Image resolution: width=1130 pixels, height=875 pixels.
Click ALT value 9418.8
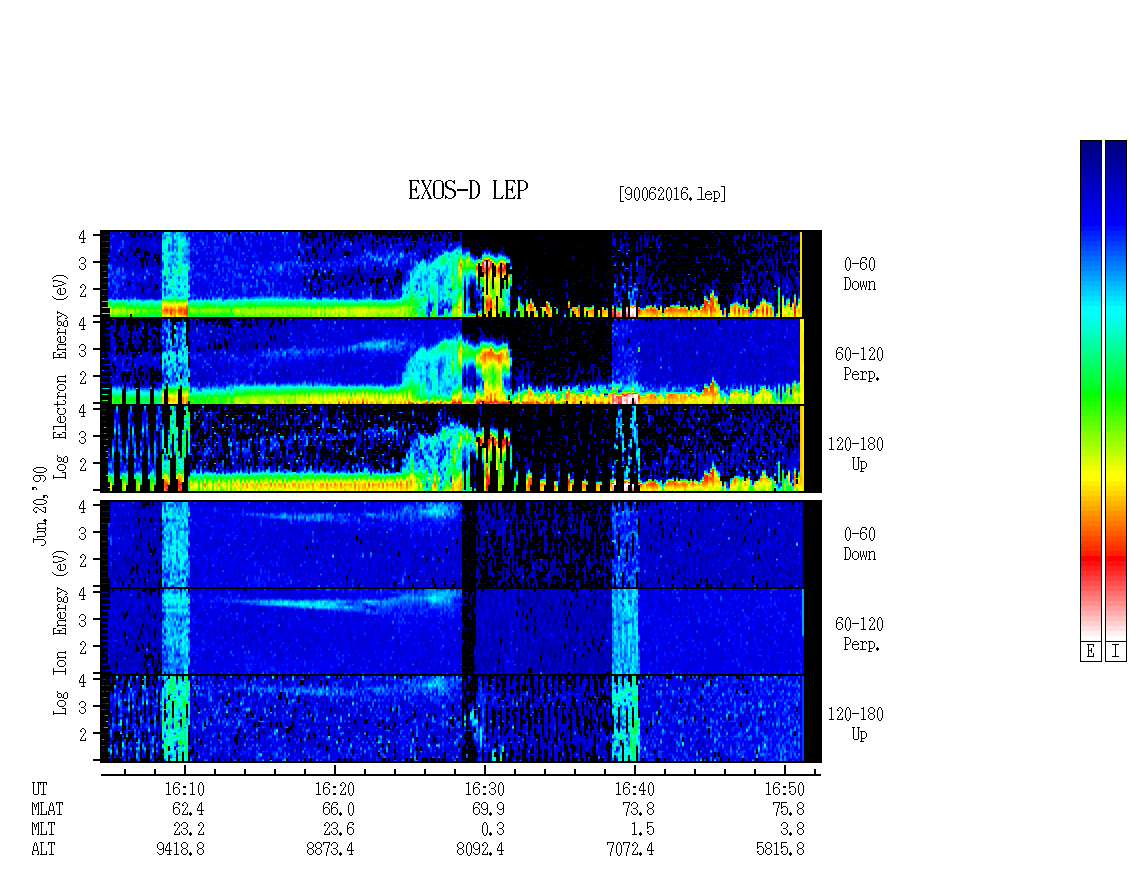pos(180,850)
